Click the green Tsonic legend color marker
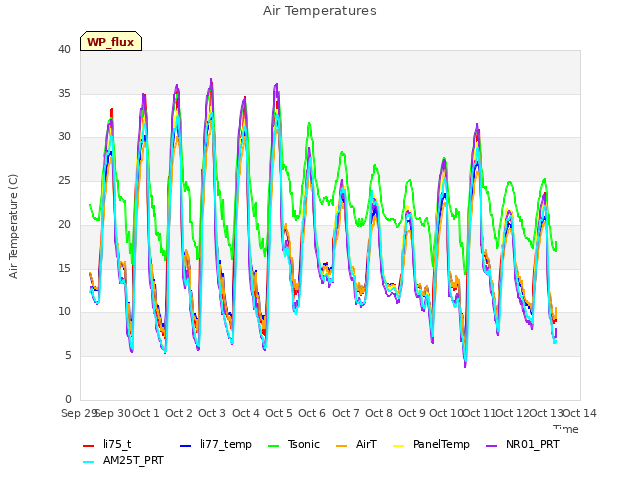 273,446
